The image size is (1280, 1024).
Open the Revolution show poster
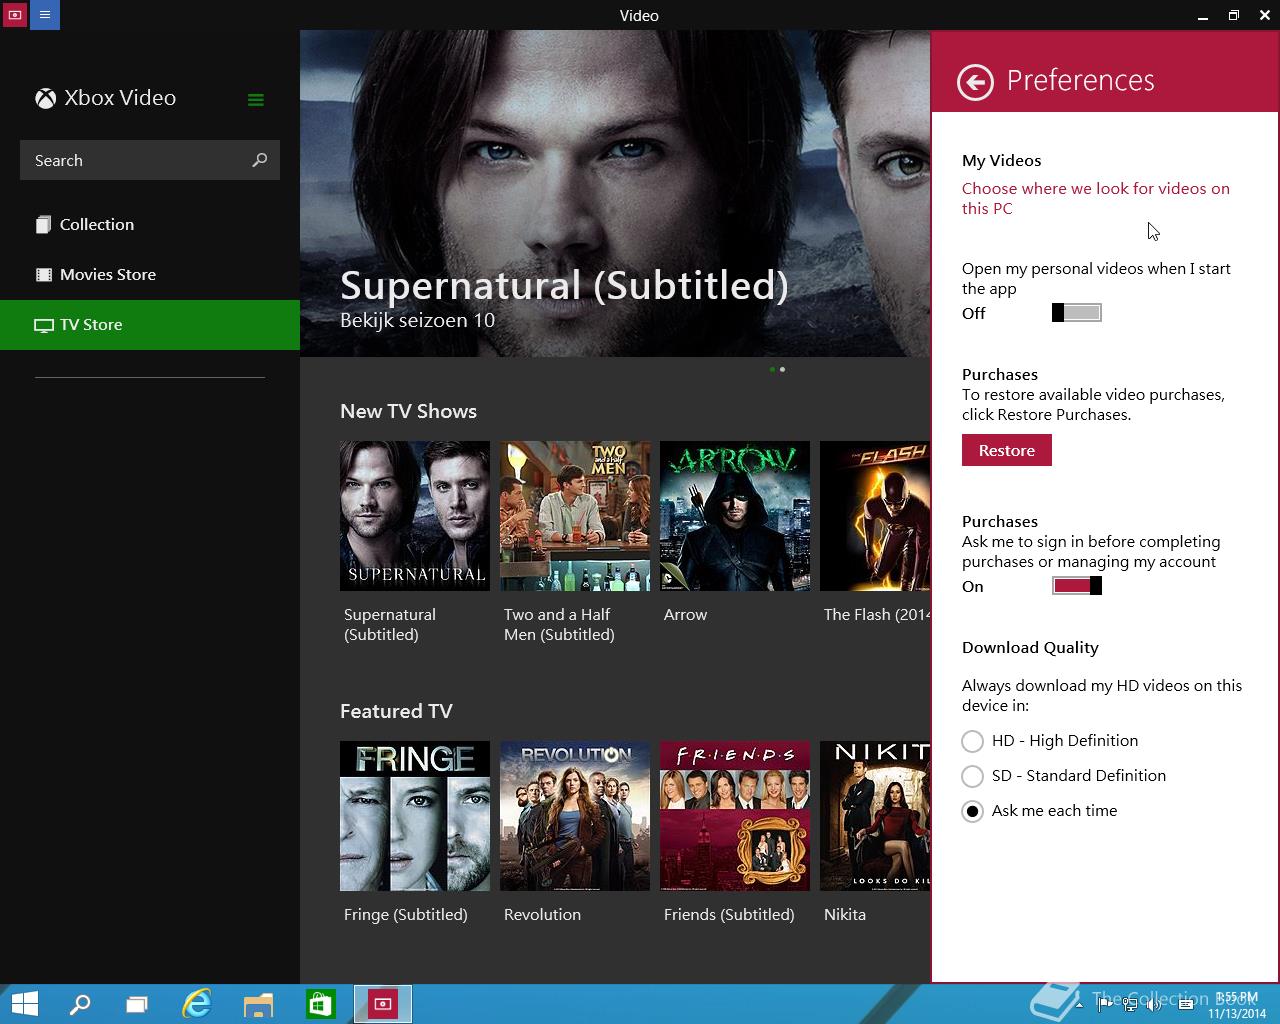pyautogui.click(x=575, y=816)
